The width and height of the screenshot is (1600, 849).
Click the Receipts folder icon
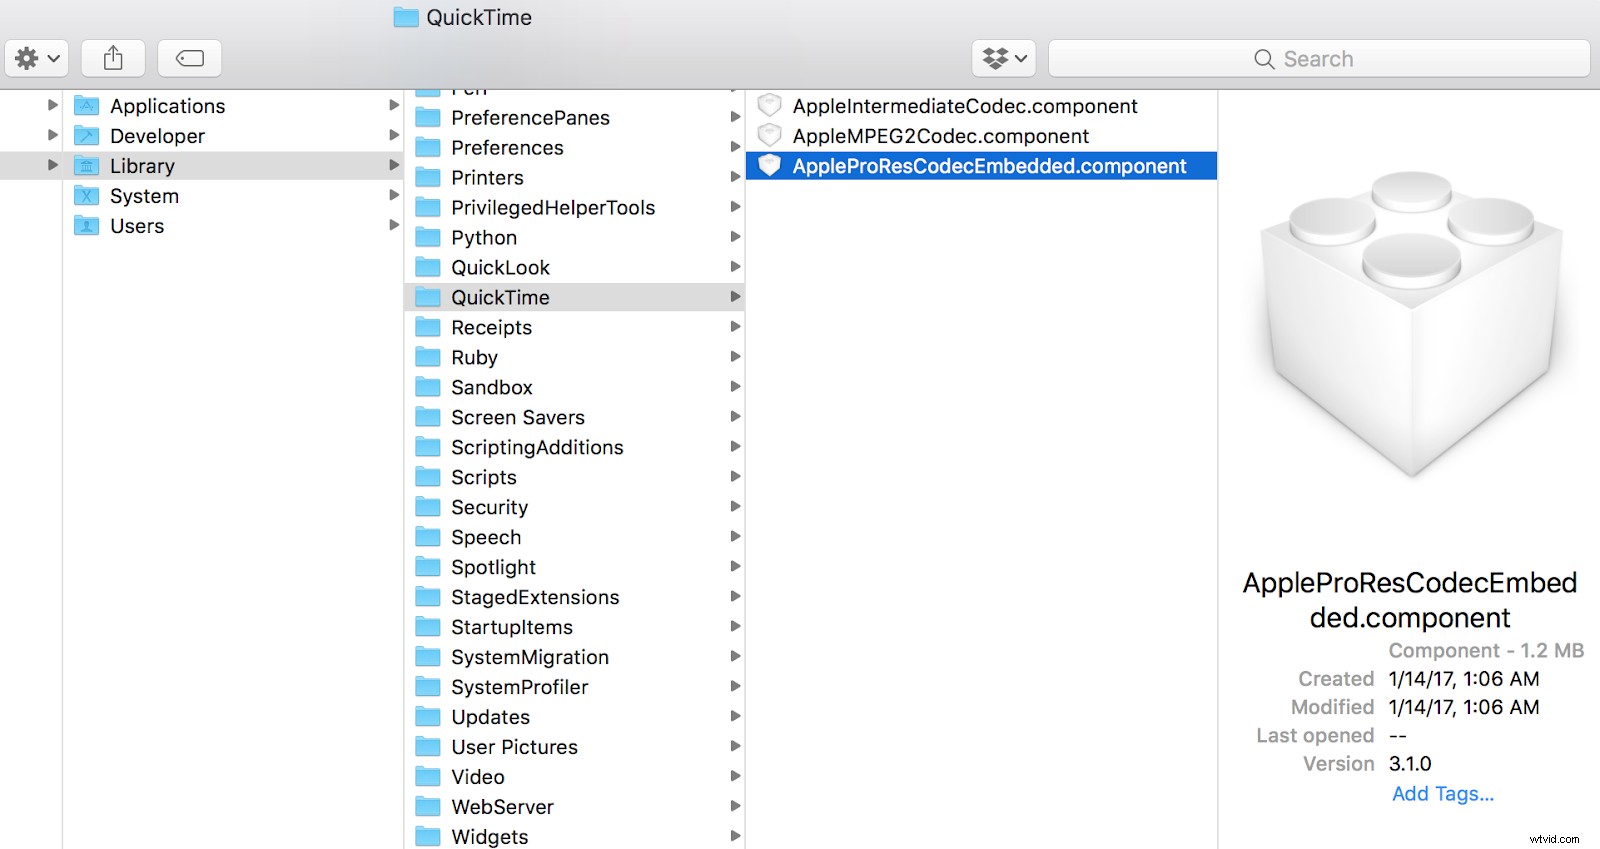pyautogui.click(x=428, y=328)
